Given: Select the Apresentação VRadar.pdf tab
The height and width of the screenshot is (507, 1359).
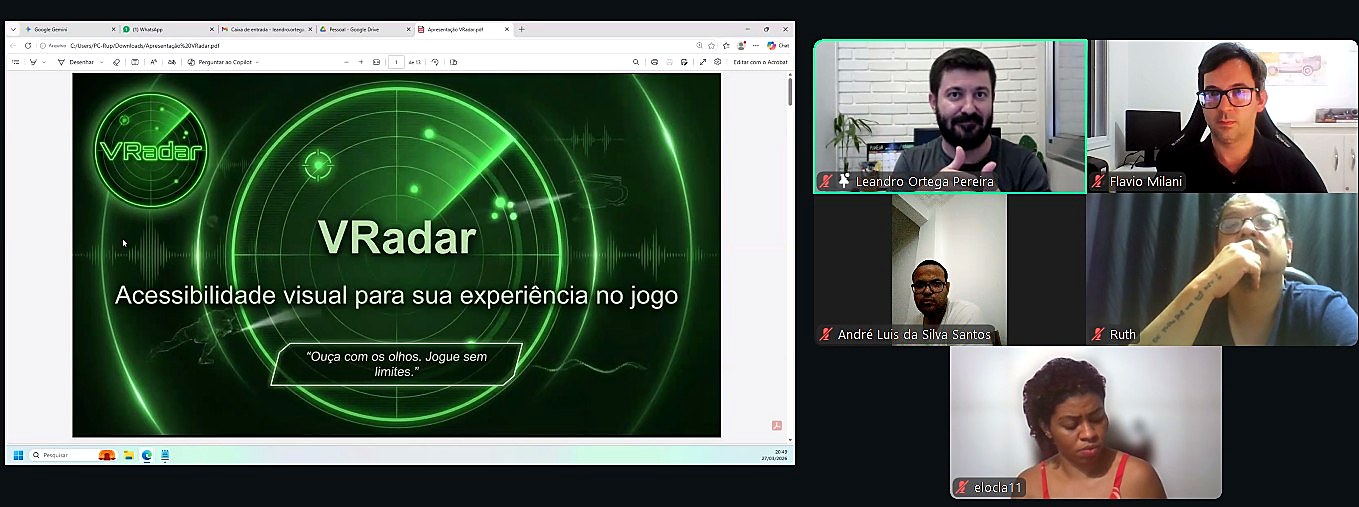Looking at the screenshot, I should [463, 29].
